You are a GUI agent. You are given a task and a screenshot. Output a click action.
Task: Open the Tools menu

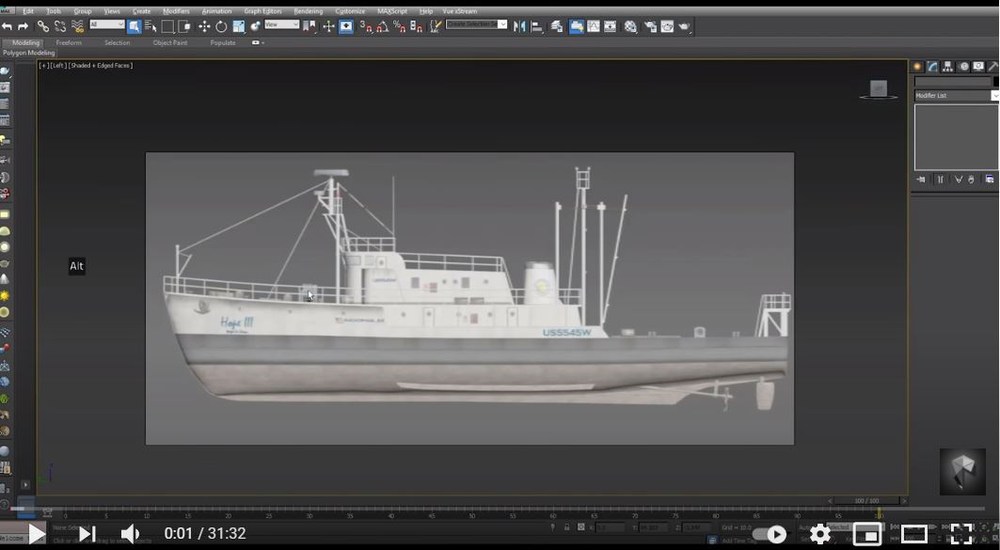pos(54,11)
